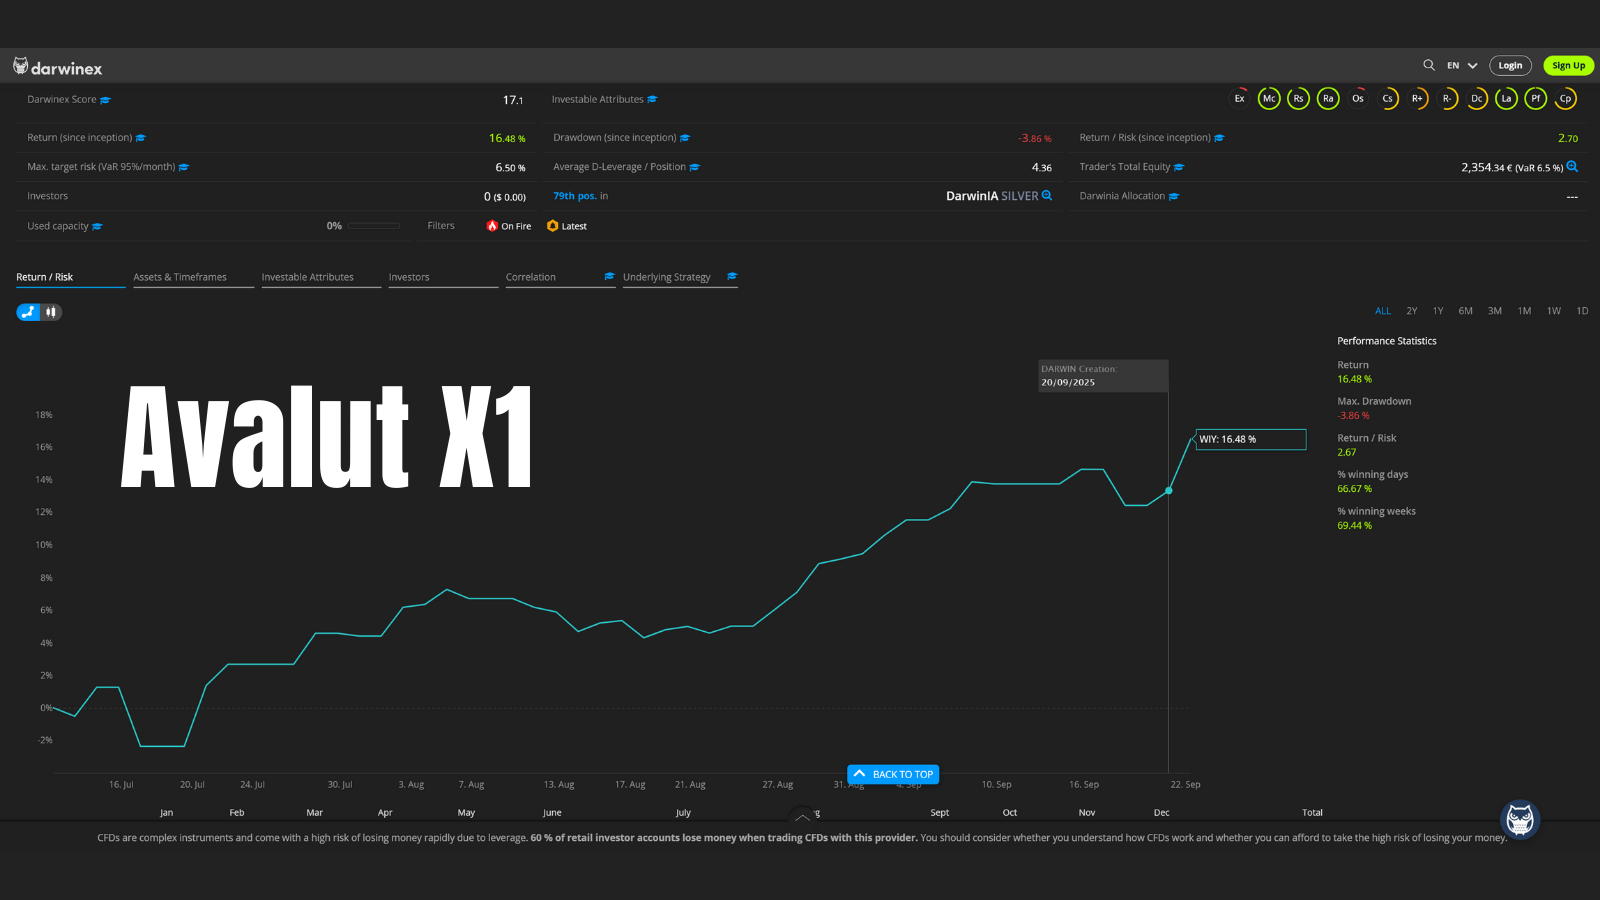Click the Latest filter
The image size is (1600, 900).
coord(567,226)
